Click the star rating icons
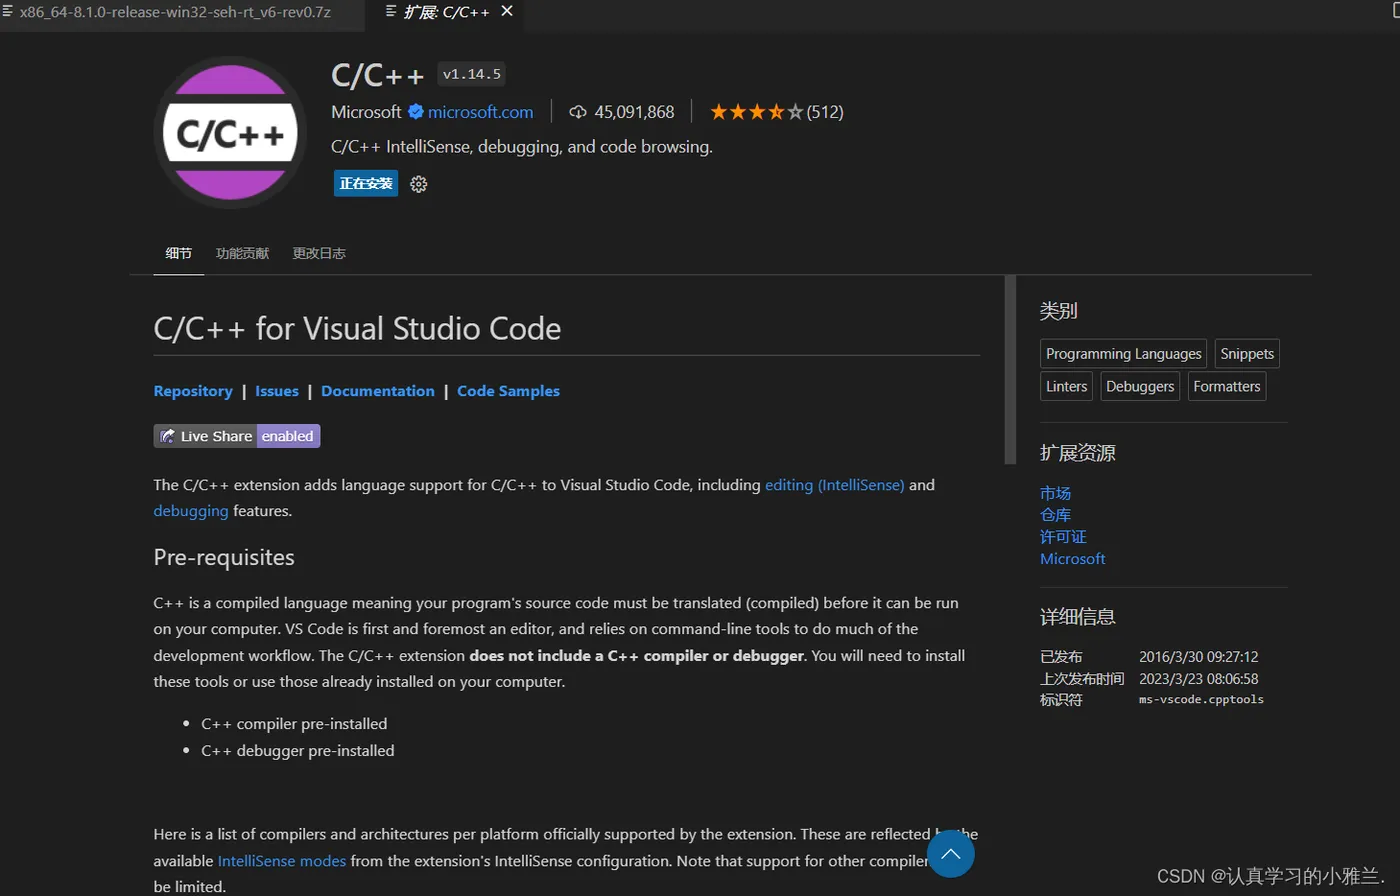The width and height of the screenshot is (1400, 896). [x=757, y=112]
